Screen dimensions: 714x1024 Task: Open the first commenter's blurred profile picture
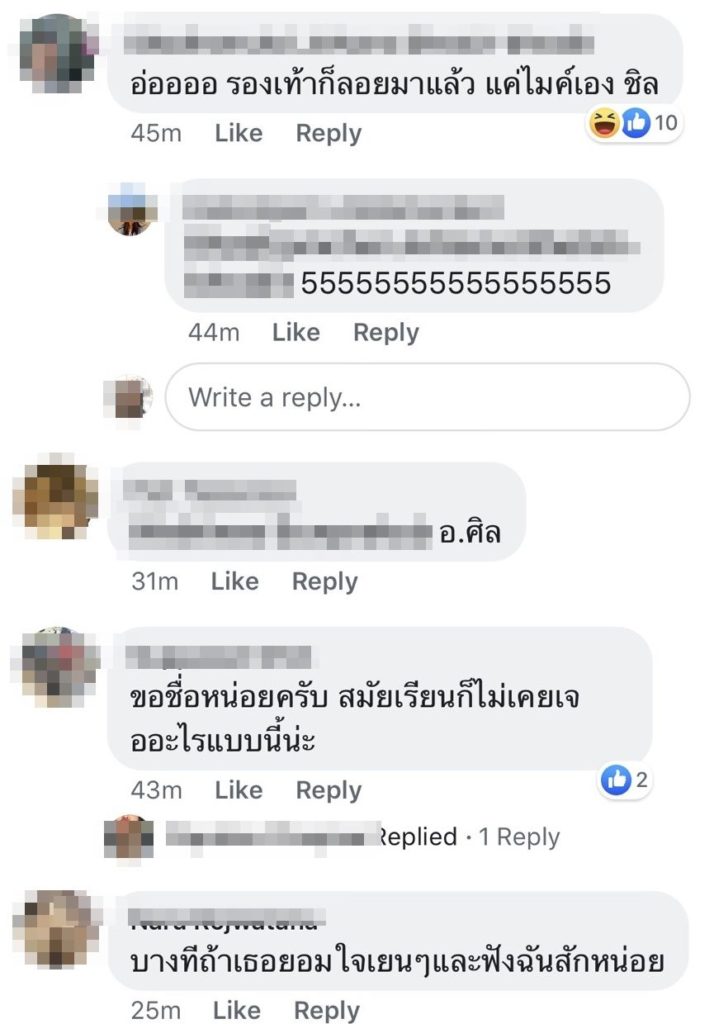pyautogui.click(x=57, y=52)
